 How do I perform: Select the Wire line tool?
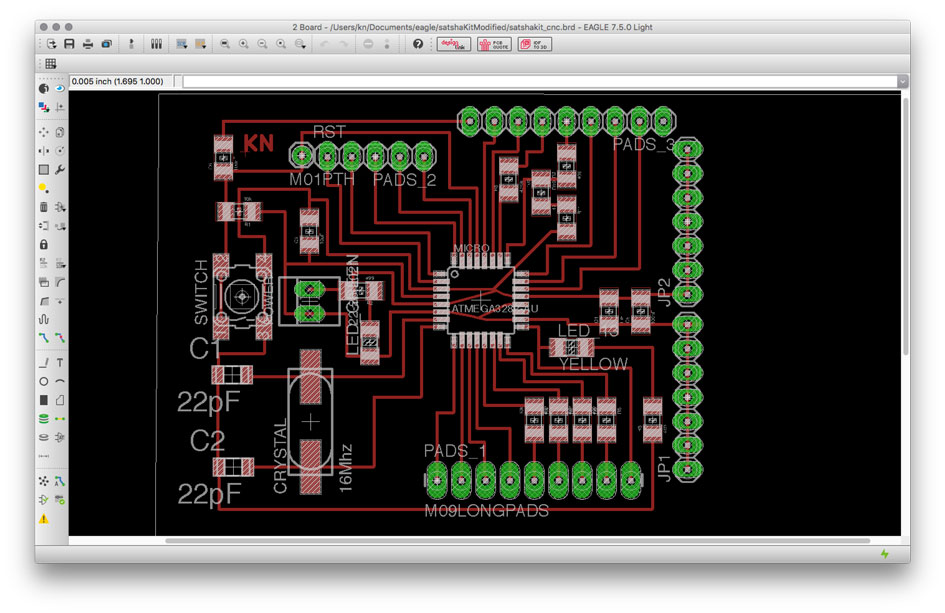pyautogui.click(x=43, y=363)
